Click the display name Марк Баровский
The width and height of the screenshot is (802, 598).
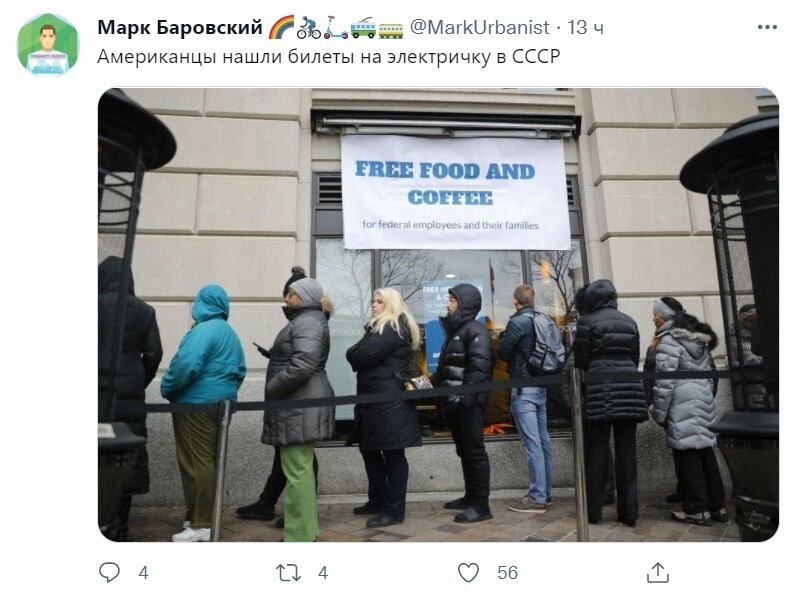[180, 28]
